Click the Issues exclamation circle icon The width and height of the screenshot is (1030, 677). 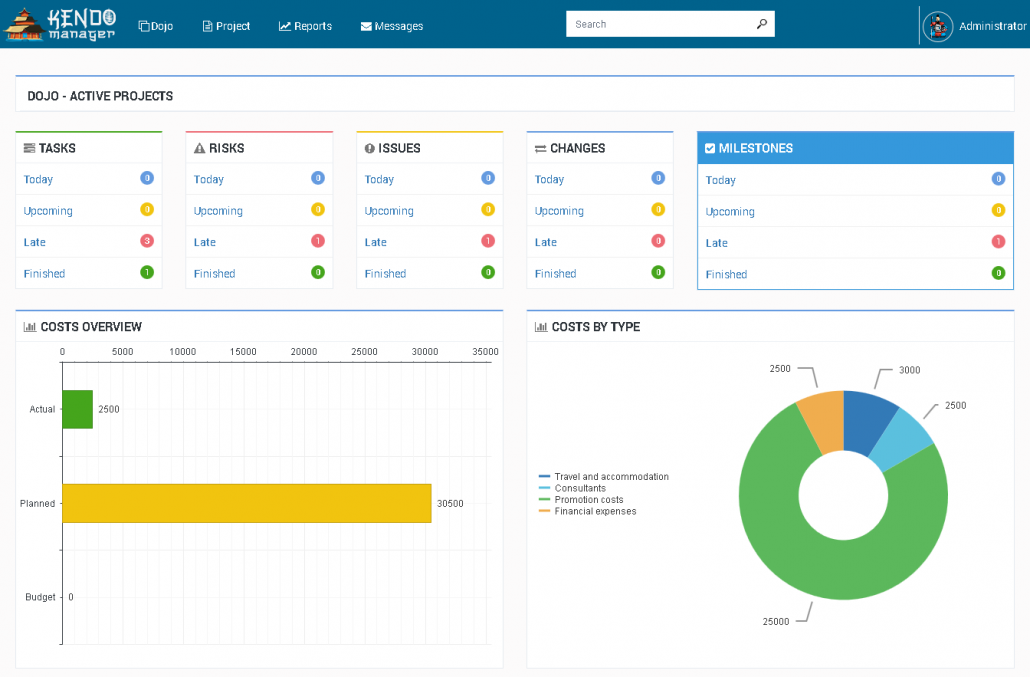click(370, 148)
